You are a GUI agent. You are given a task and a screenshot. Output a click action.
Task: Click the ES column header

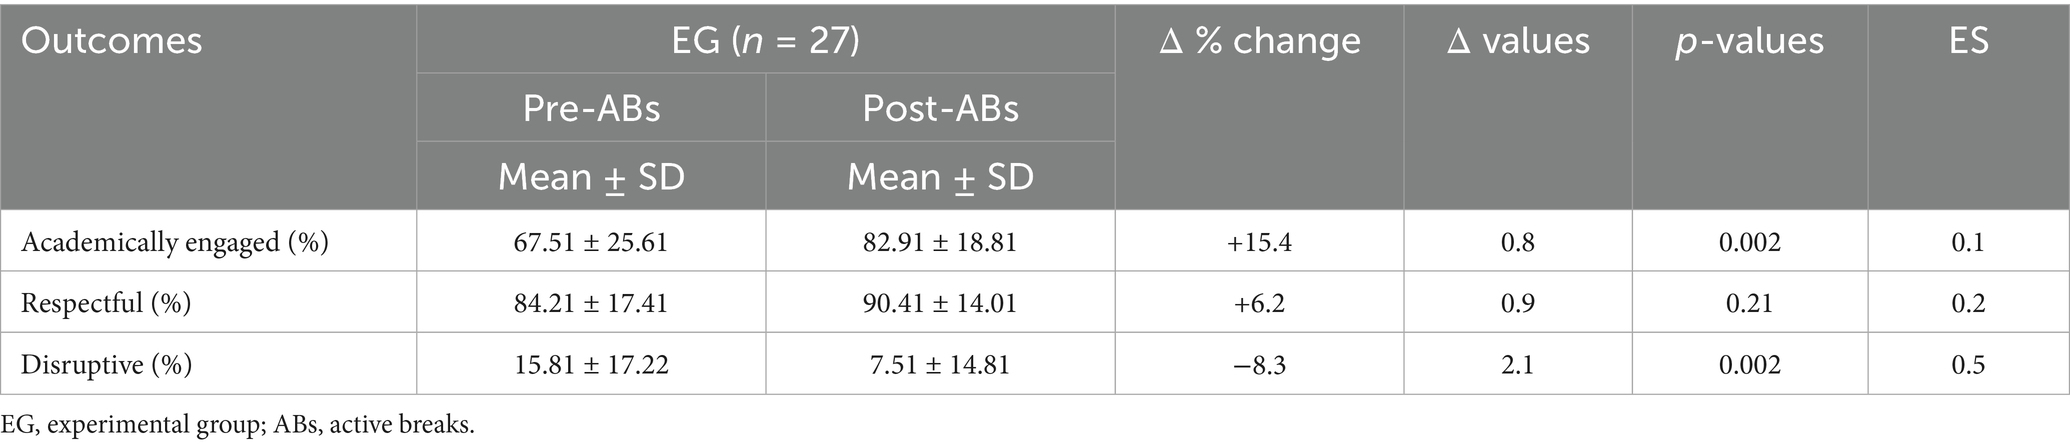1968,41
